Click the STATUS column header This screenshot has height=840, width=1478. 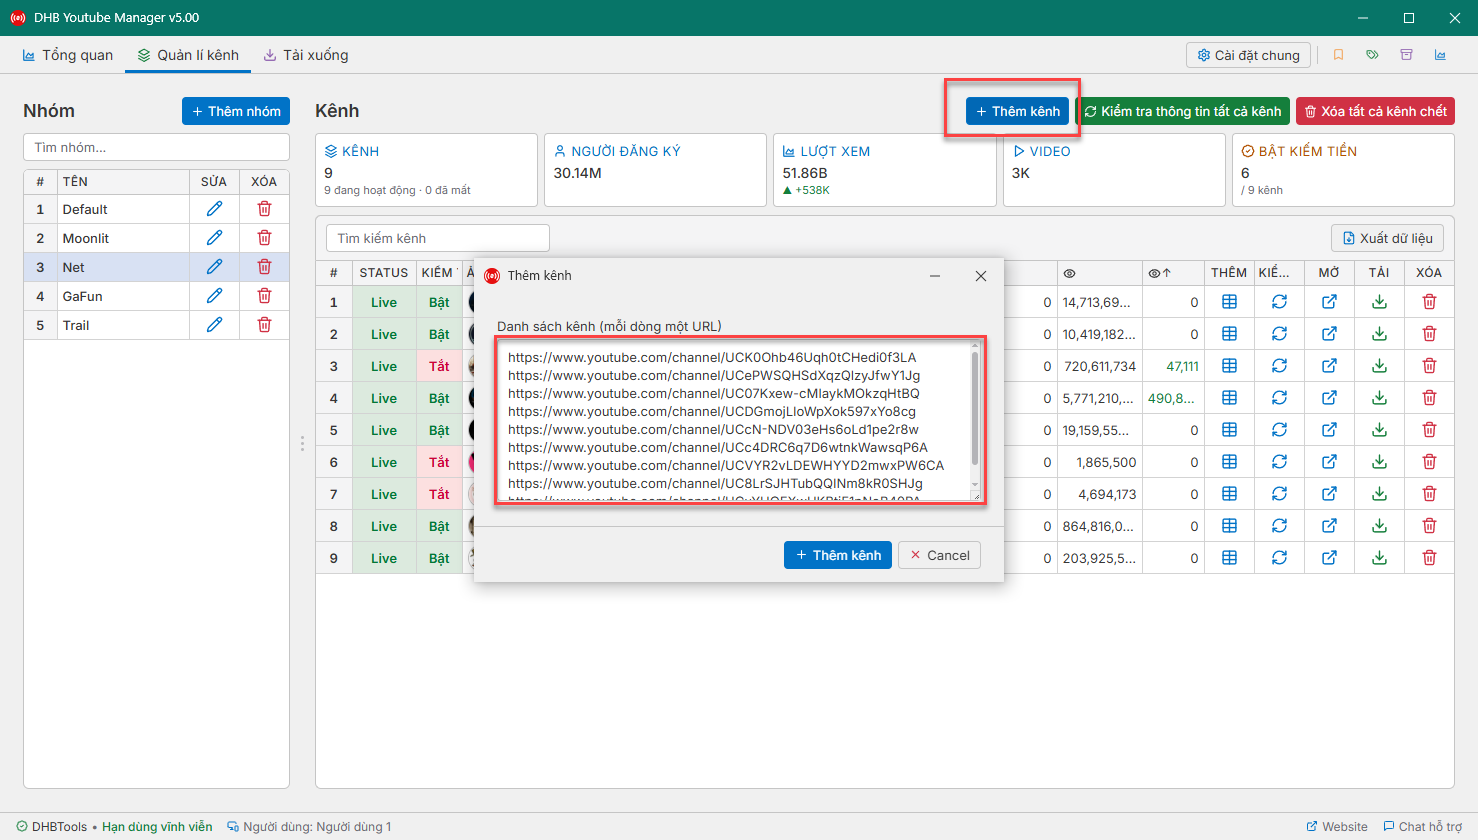(x=384, y=272)
